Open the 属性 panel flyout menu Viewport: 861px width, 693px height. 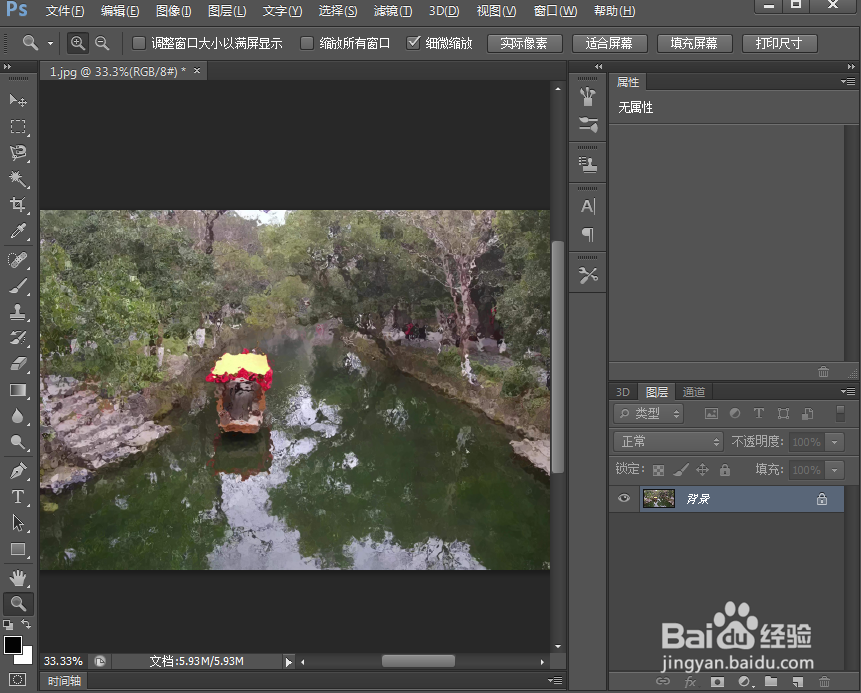pyautogui.click(x=848, y=81)
